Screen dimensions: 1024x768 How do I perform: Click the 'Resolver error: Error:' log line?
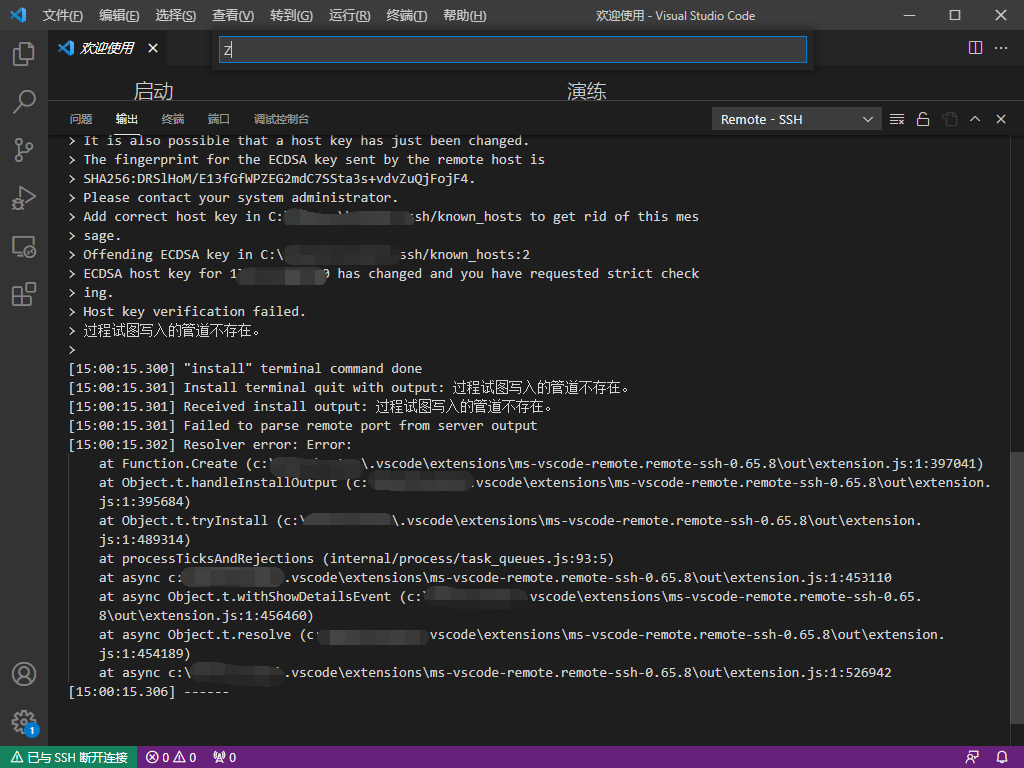(x=210, y=444)
